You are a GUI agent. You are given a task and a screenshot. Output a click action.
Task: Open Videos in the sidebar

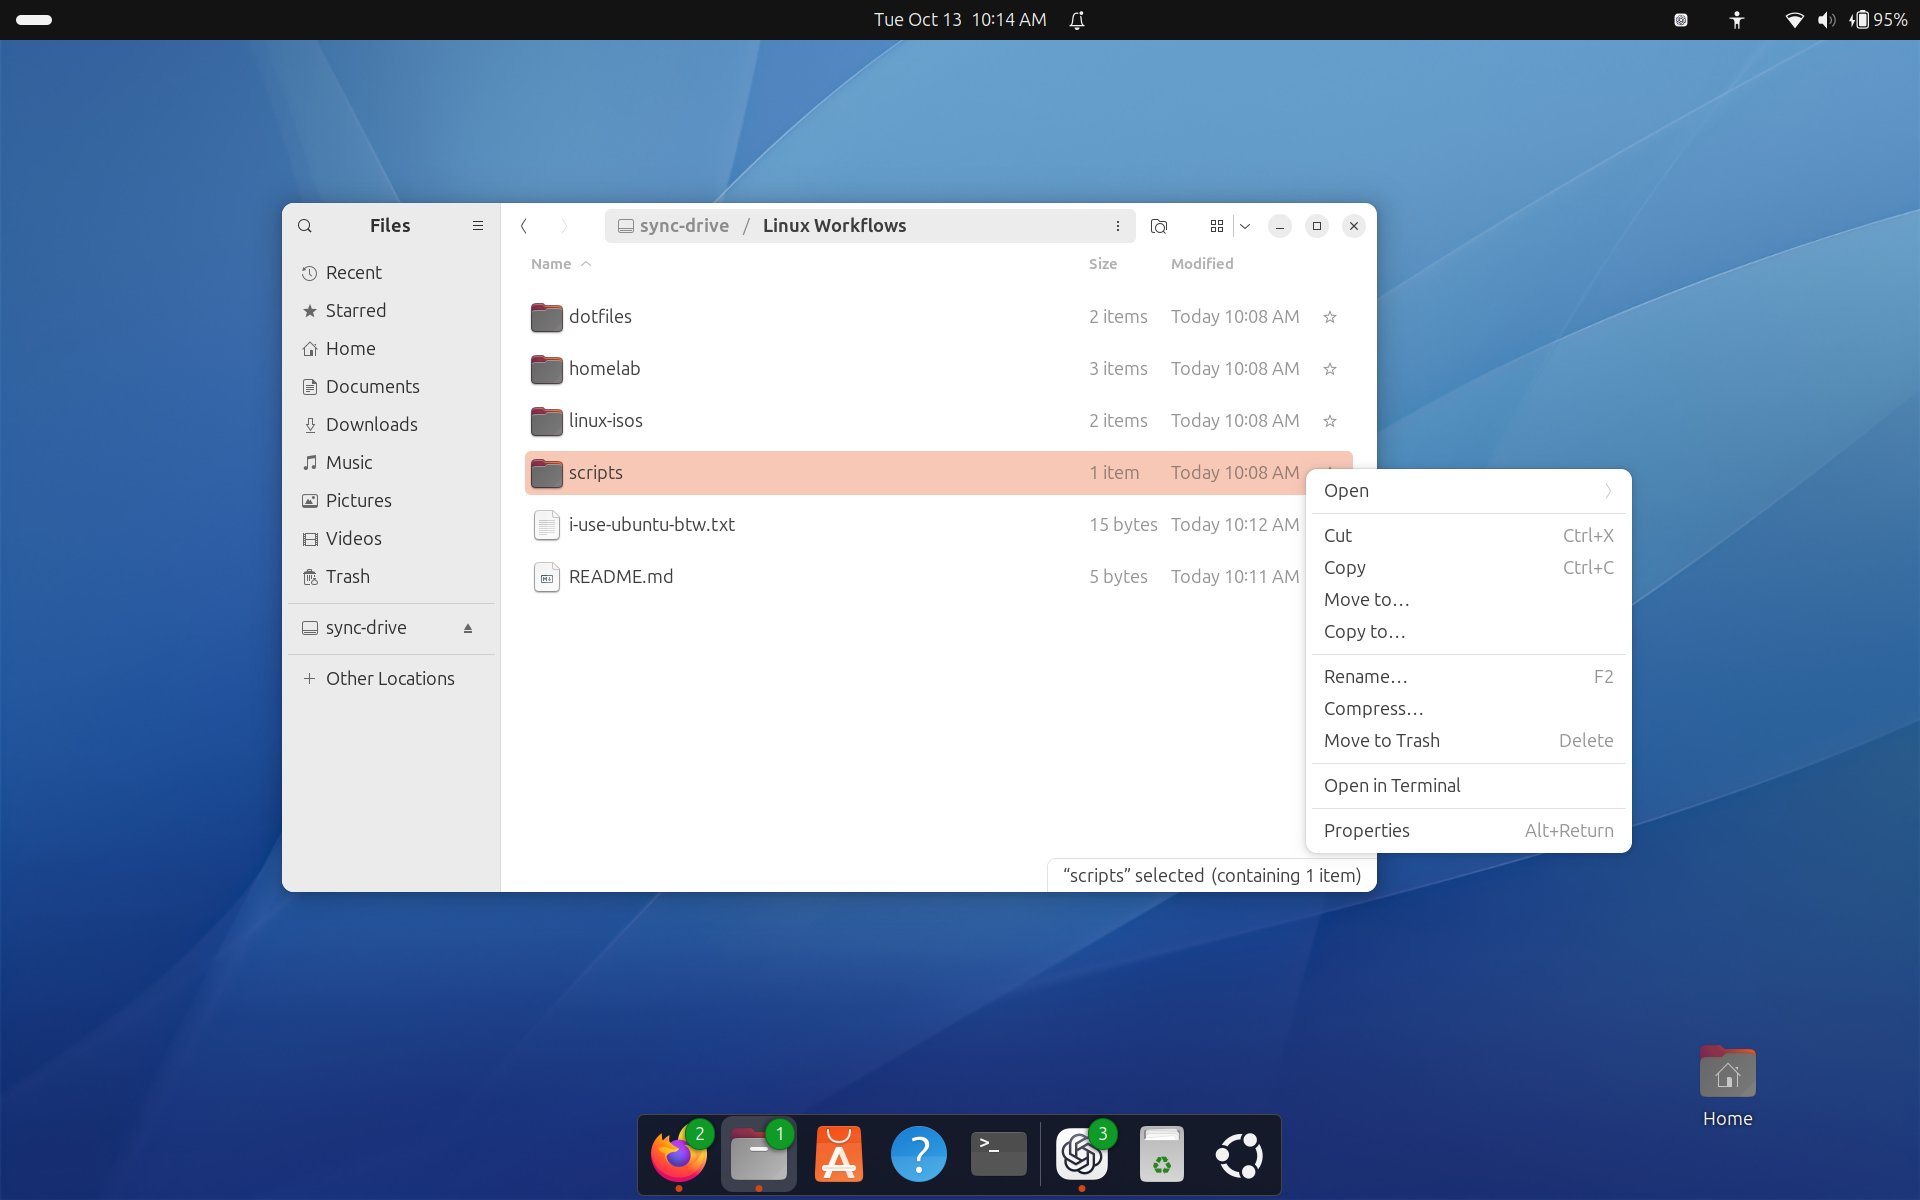[x=391, y=539]
